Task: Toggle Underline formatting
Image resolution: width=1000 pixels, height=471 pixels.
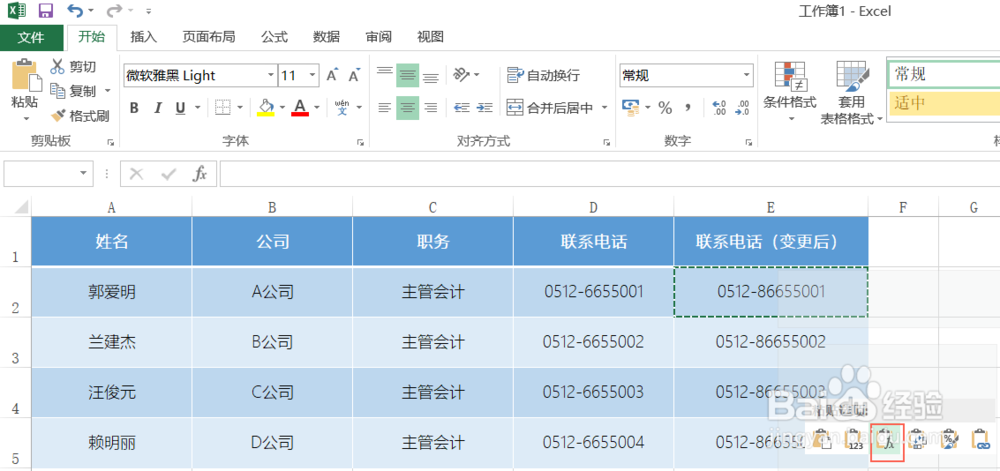Action: click(x=180, y=108)
